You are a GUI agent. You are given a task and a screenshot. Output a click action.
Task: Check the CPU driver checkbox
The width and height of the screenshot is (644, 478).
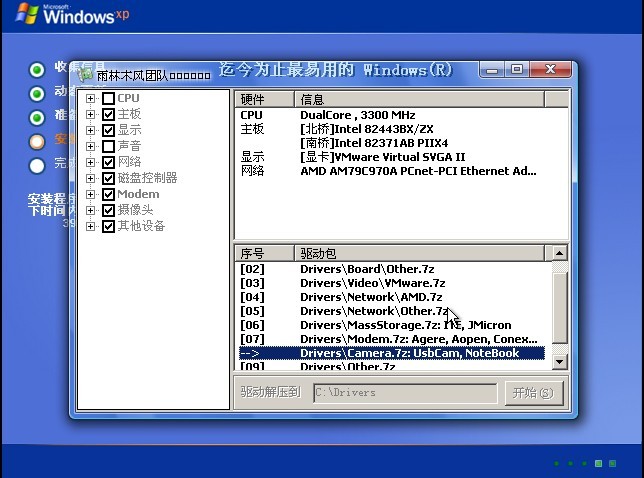[108, 98]
